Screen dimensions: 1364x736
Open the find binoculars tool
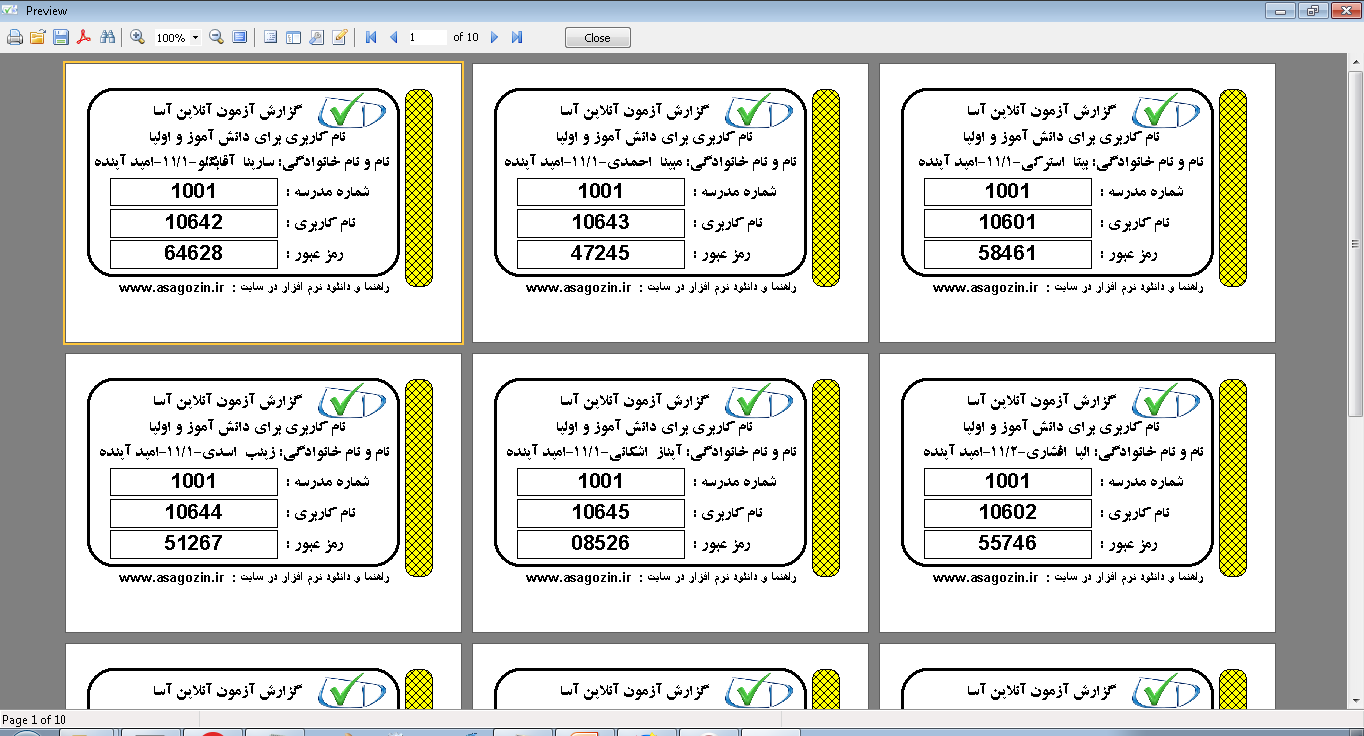pos(107,37)
